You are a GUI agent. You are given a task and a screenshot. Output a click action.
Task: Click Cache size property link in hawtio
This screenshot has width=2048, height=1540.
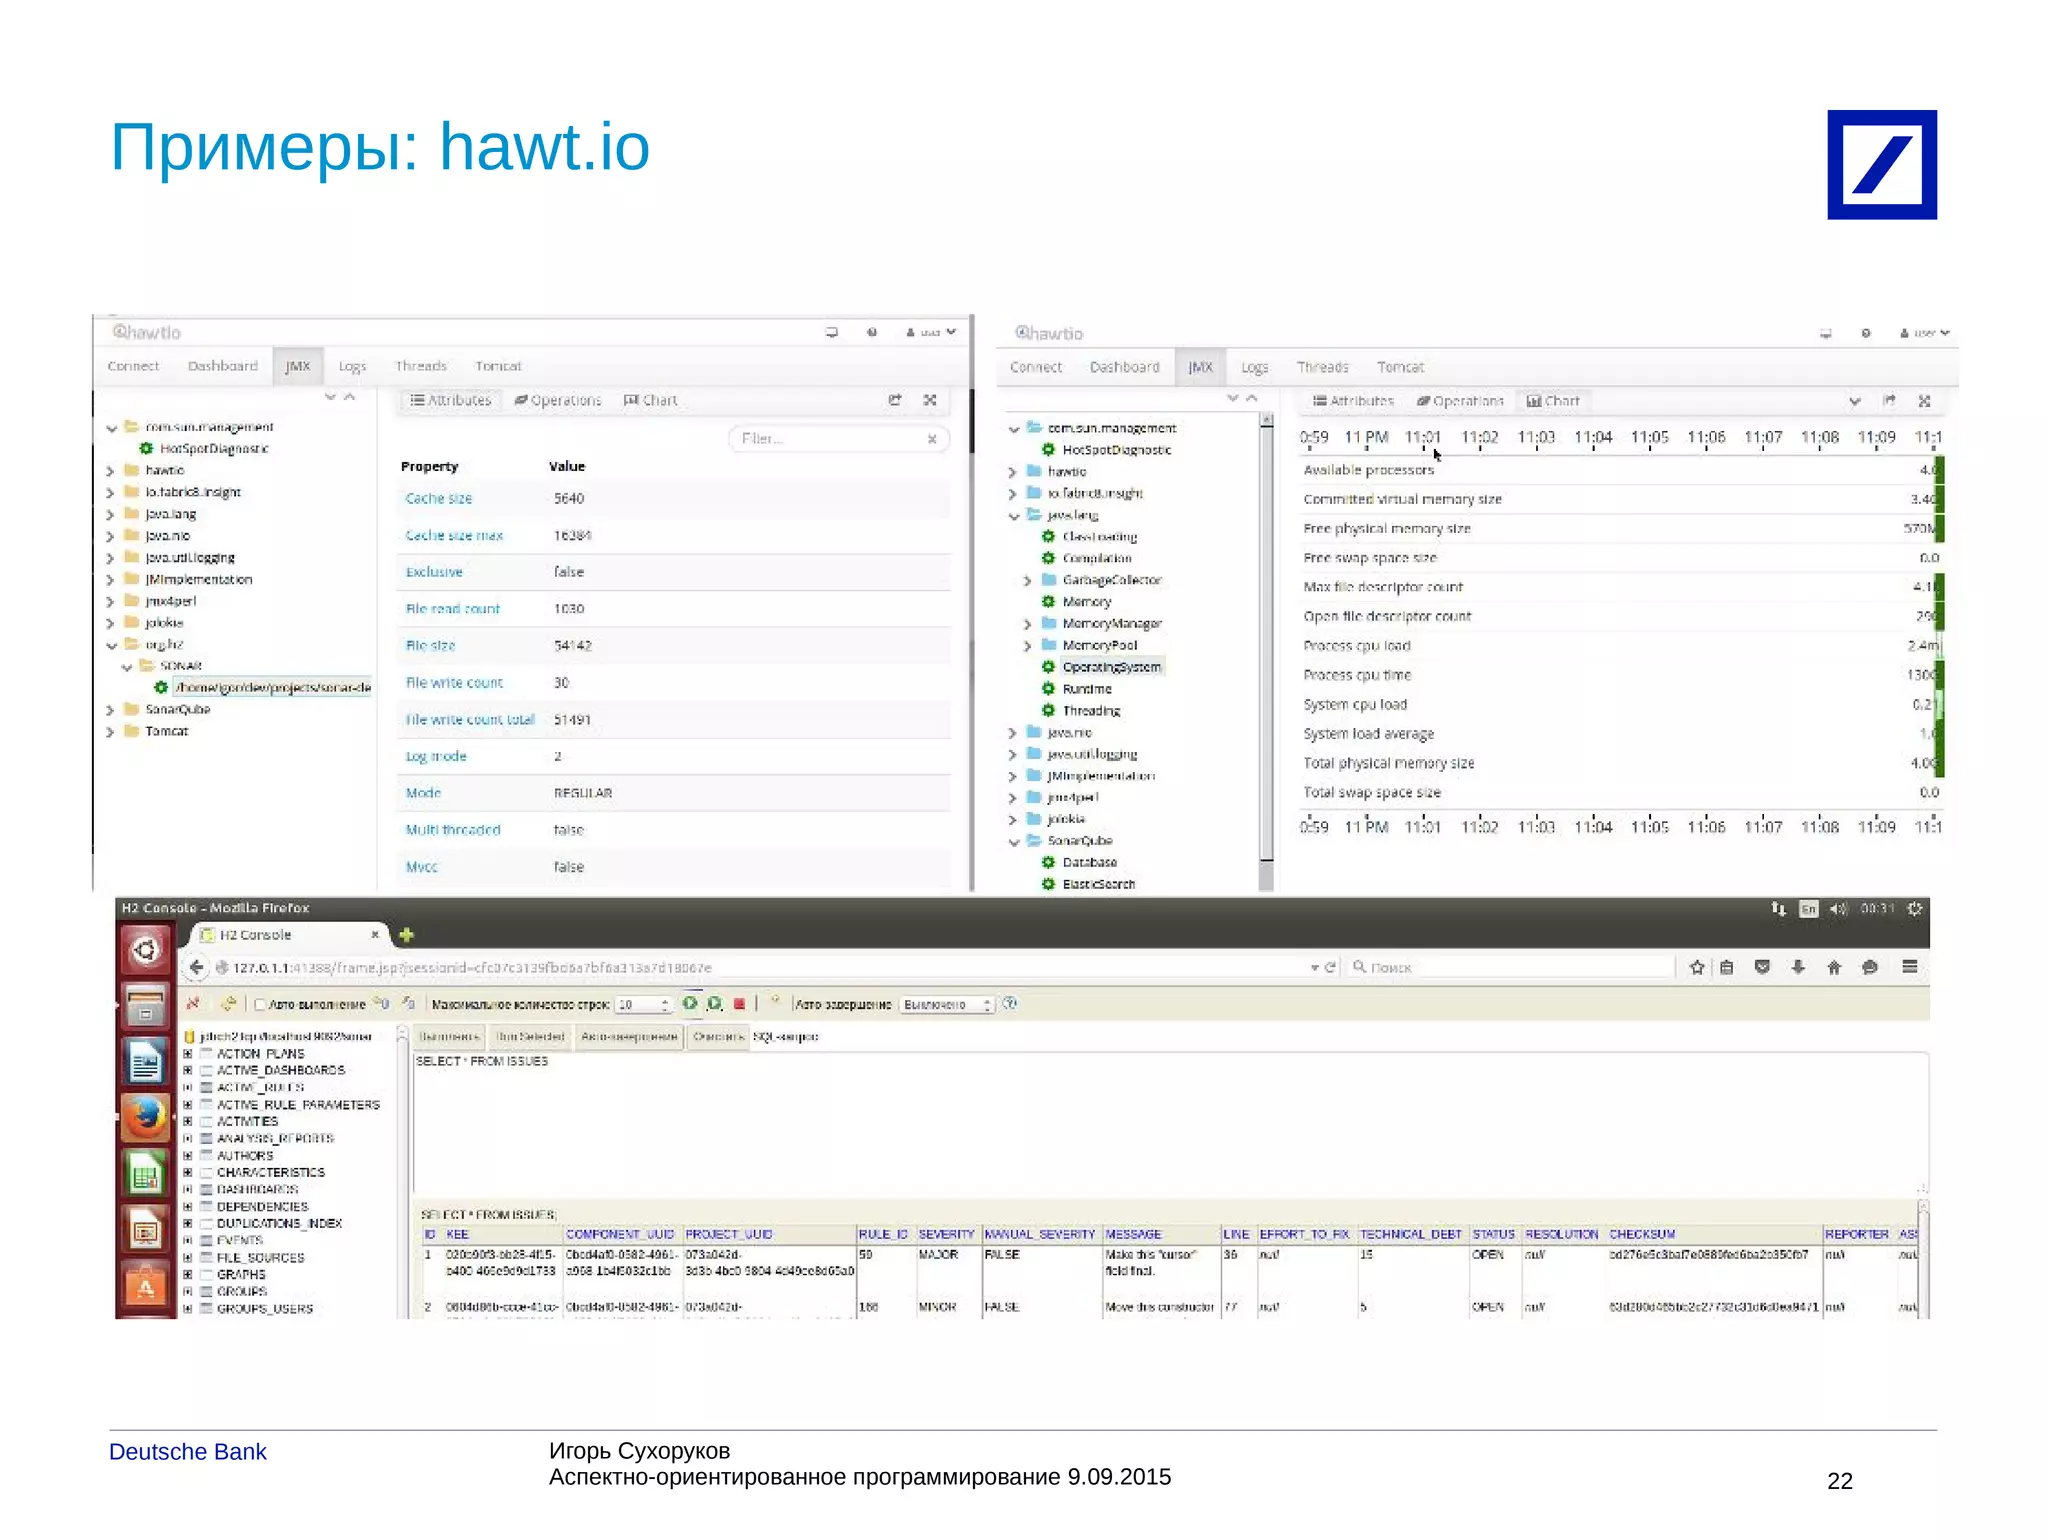439,498
